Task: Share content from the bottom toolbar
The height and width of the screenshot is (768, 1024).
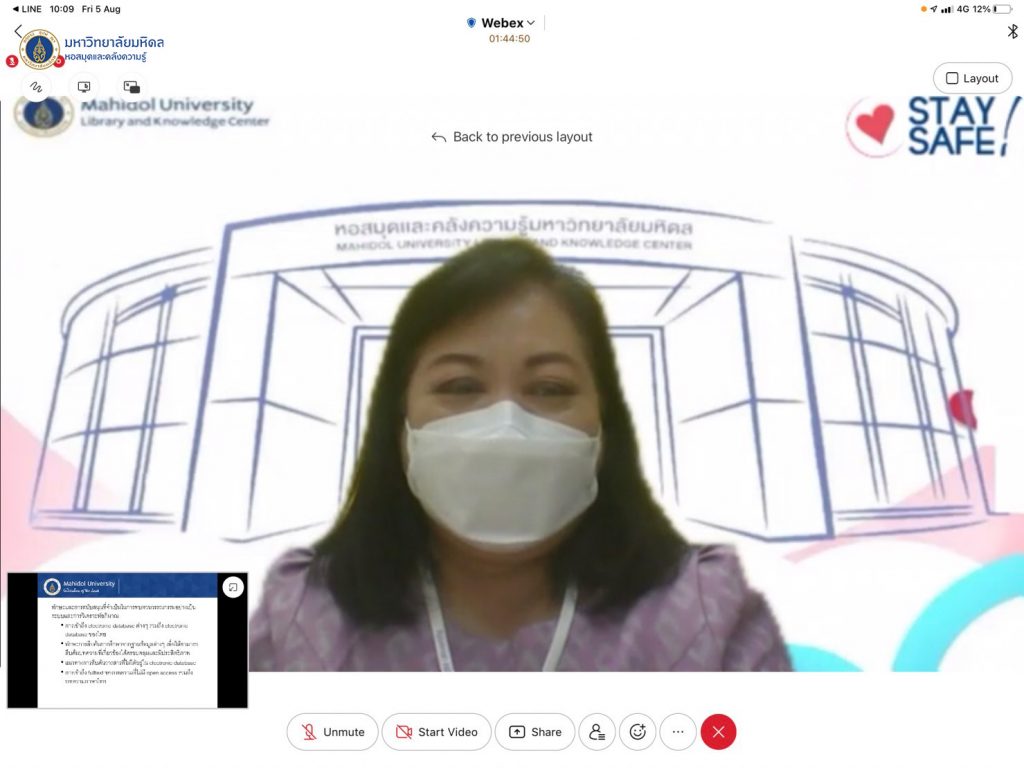Action: pos(535,732)
